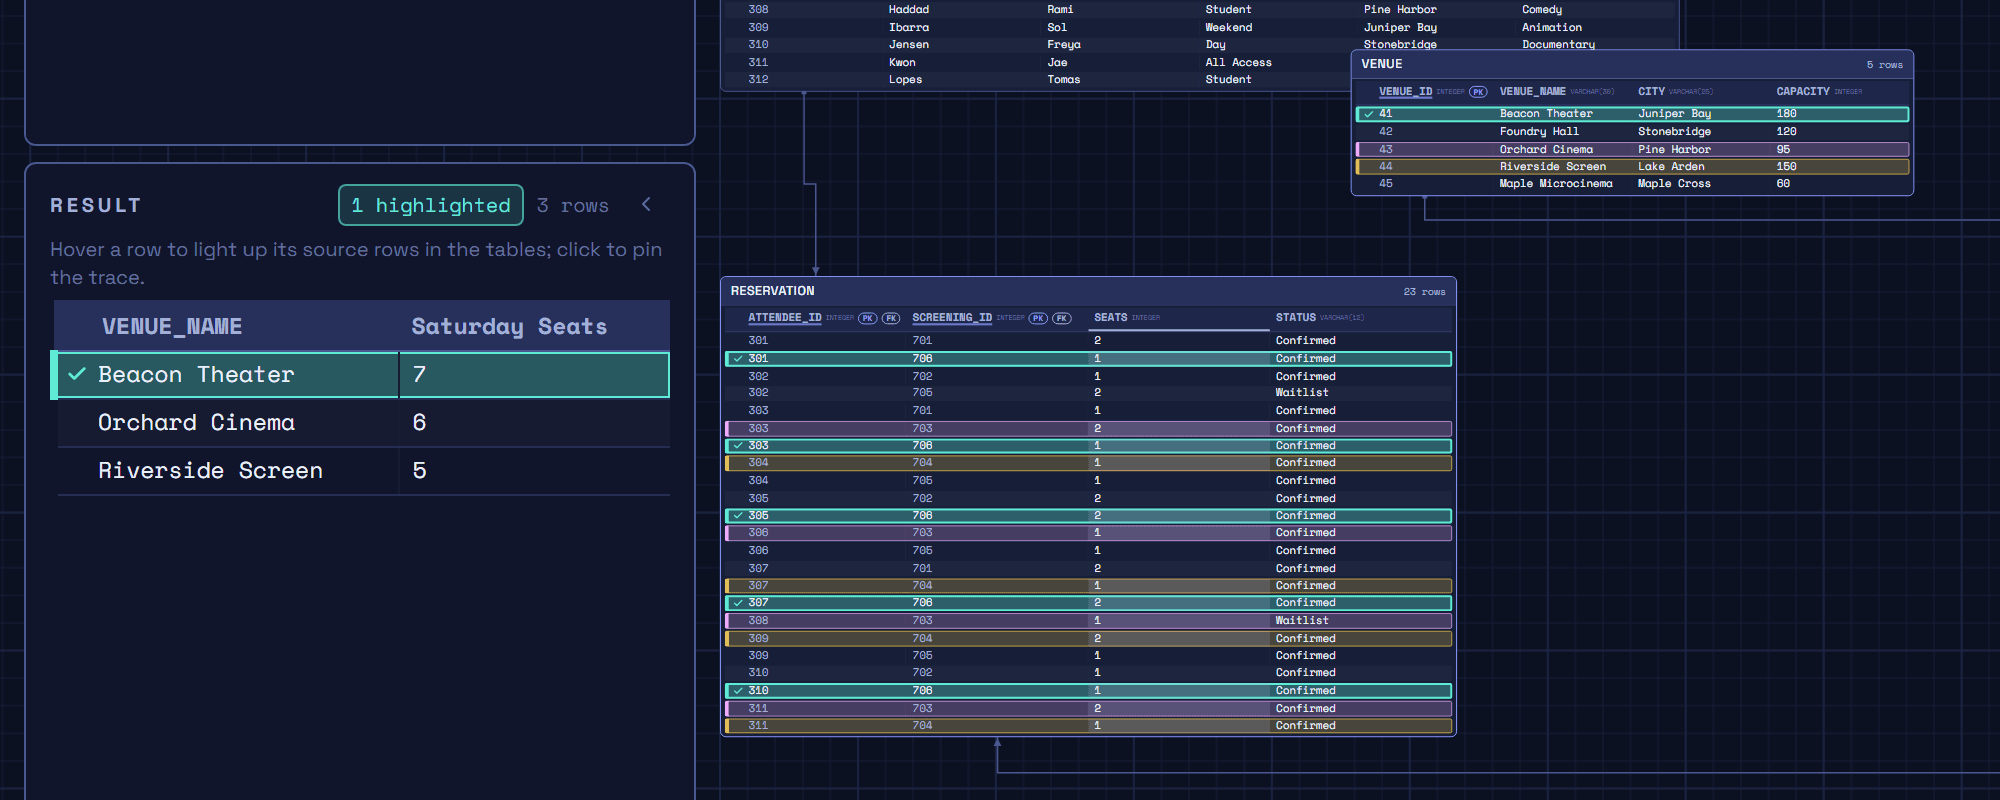This screenshot has height=800, width=2000.
Task: Select reservation row 311 / 703
Action: (1088, 709)
